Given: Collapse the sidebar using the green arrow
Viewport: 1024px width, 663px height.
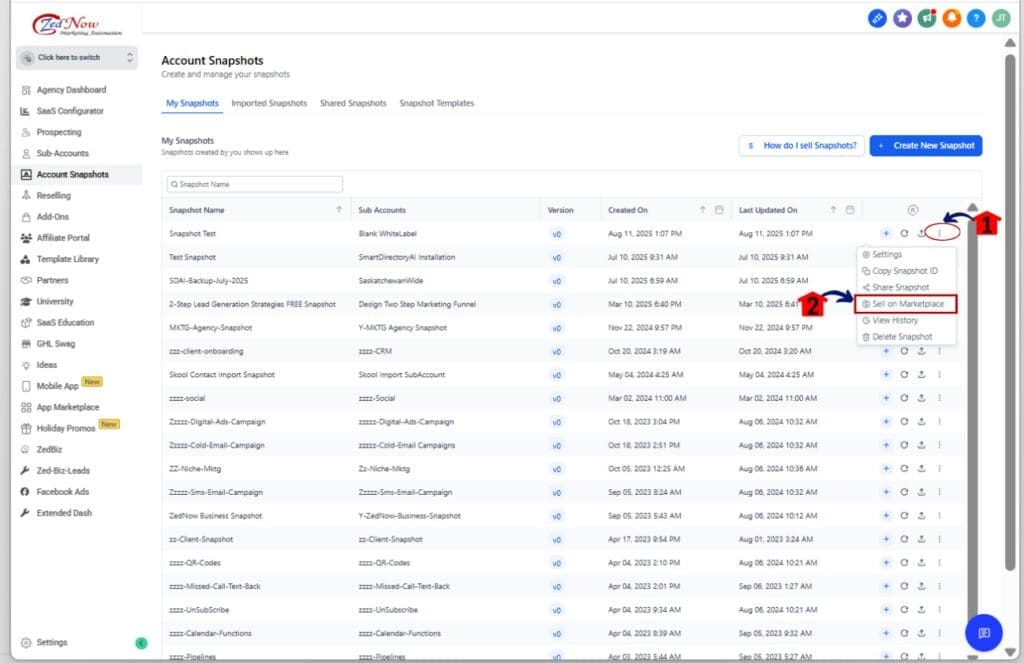Looking at the screenshot, I should 141,643.
